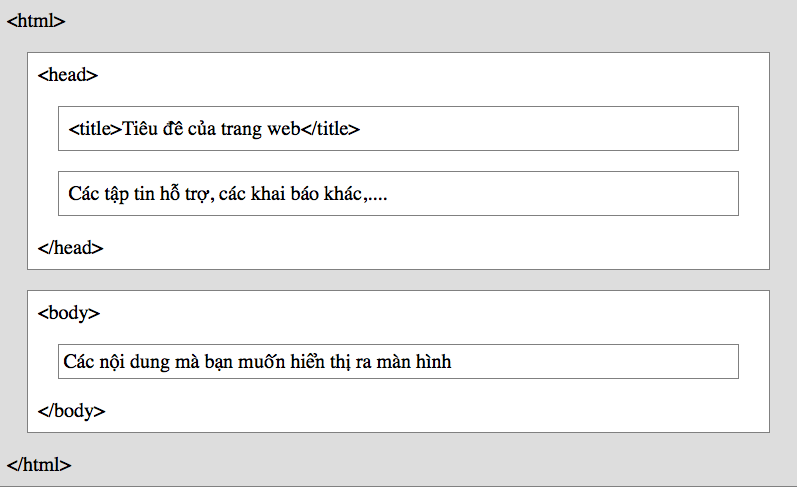
Task: Click the opening <html> tag text
Action: point(36,21)
